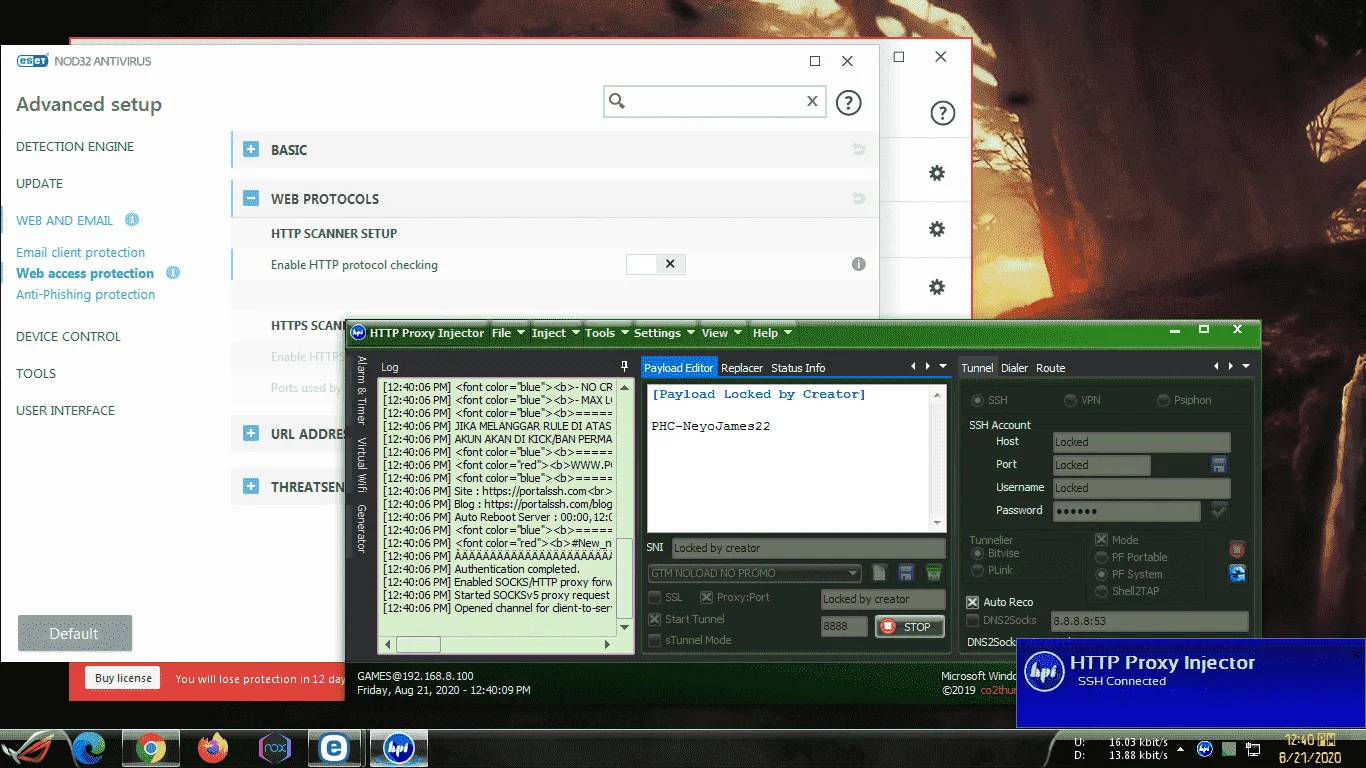Image resolution: width=1366 pixels, height=768 pixels.
Task: Expand the BASIC section
Action: [x=251, y=150]
